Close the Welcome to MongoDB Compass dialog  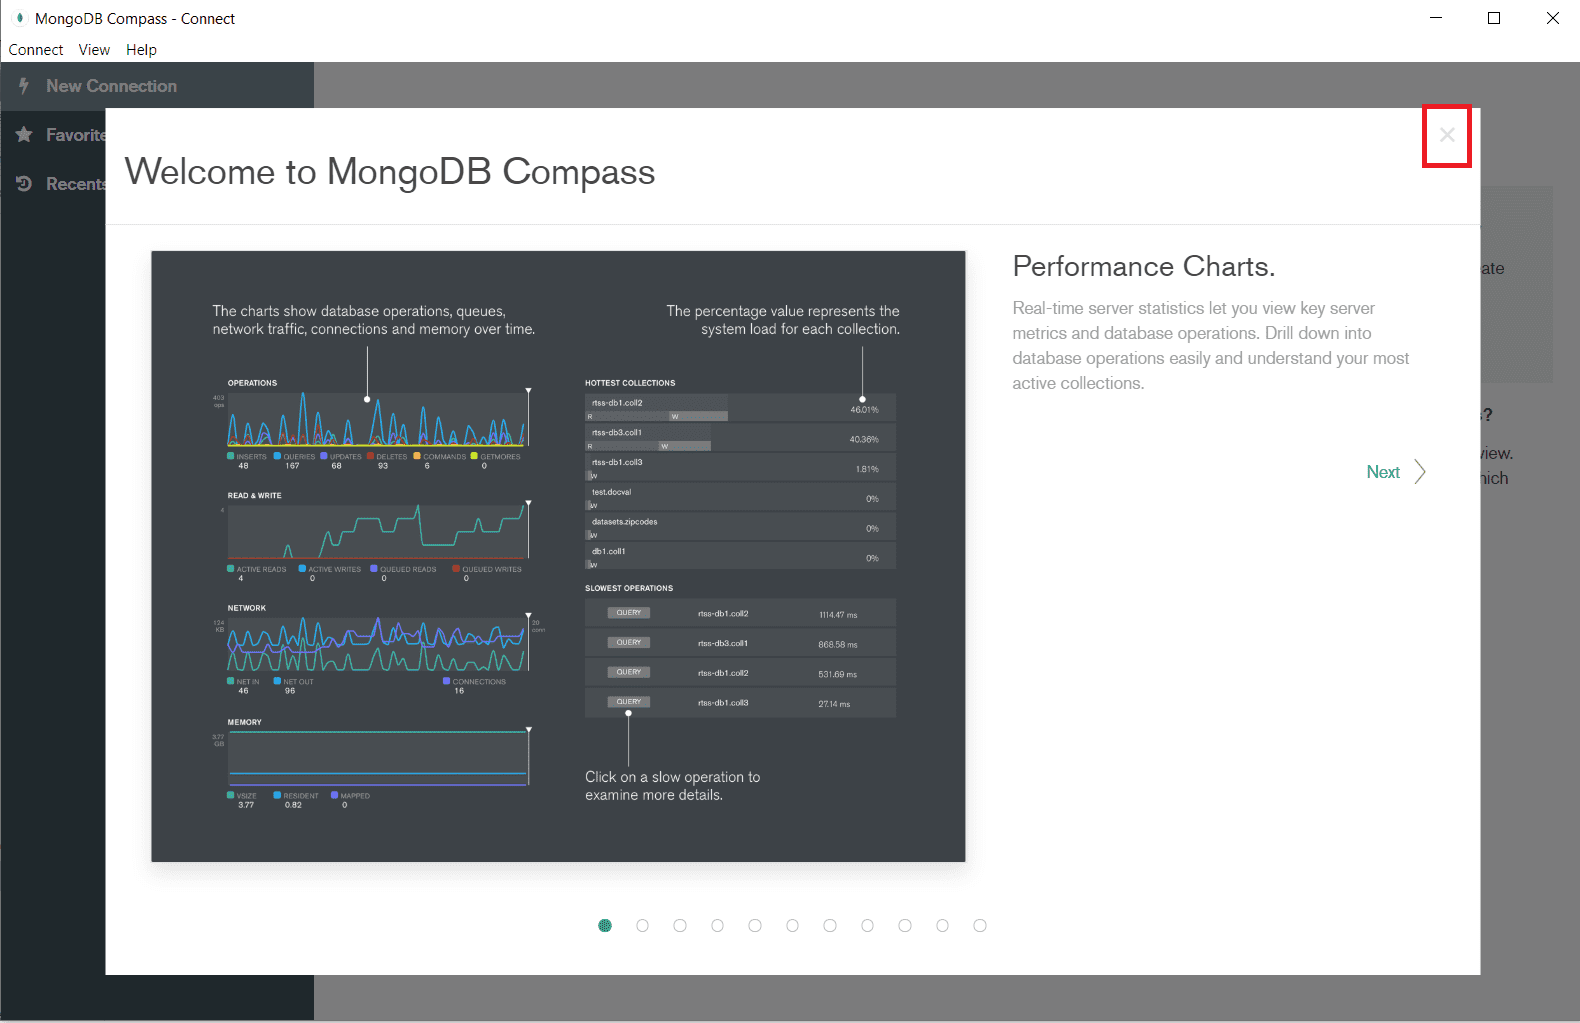(1447, 135)
